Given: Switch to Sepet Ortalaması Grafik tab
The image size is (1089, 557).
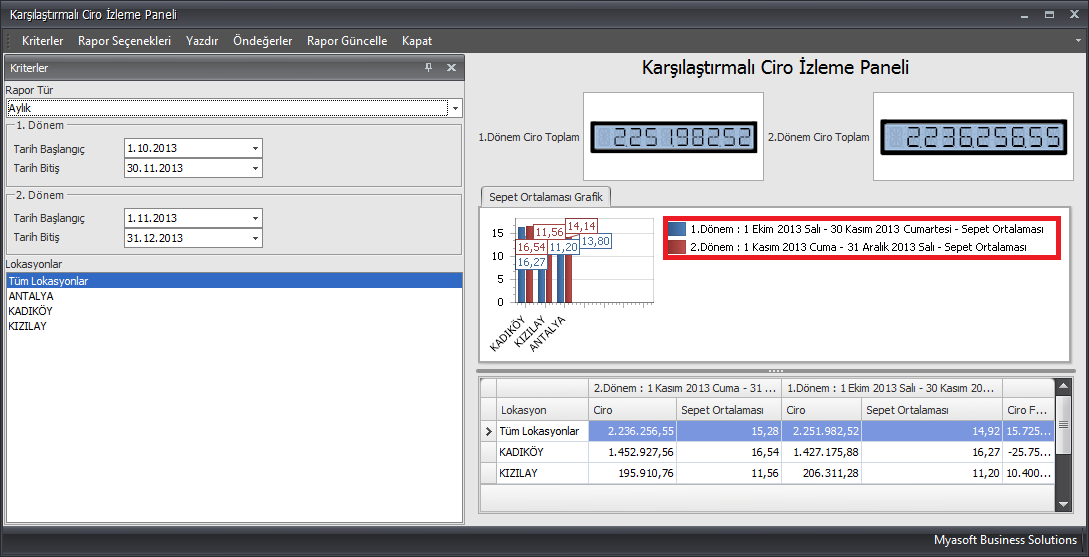Looking at the screenshot, I should 545,197.
